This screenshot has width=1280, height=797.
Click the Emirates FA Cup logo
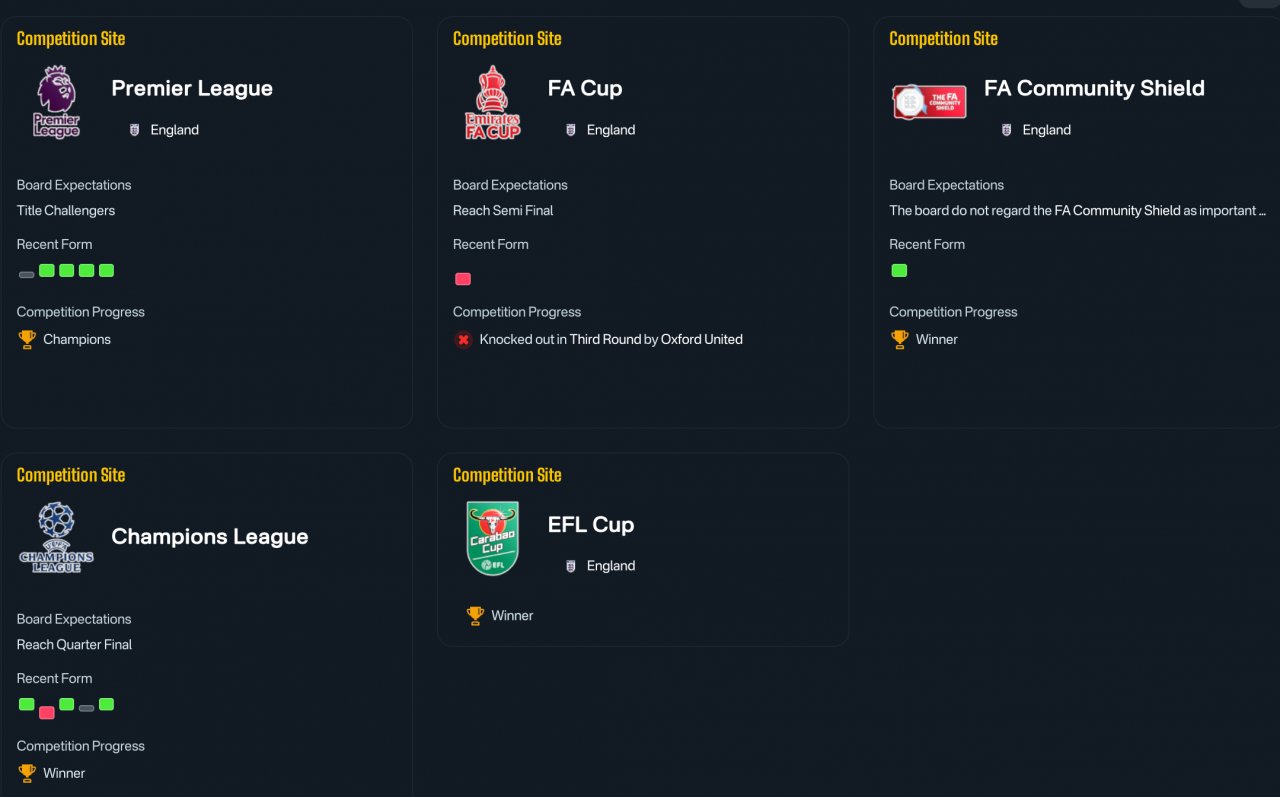point(493,102)
